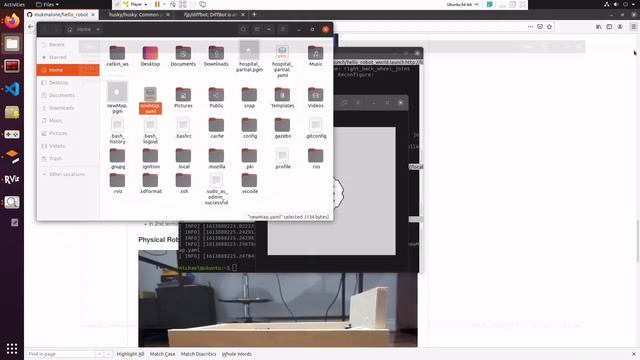Open Firefox page actions ellipsis menu
This screenshot has width=640, height=360.
(530, 27)
